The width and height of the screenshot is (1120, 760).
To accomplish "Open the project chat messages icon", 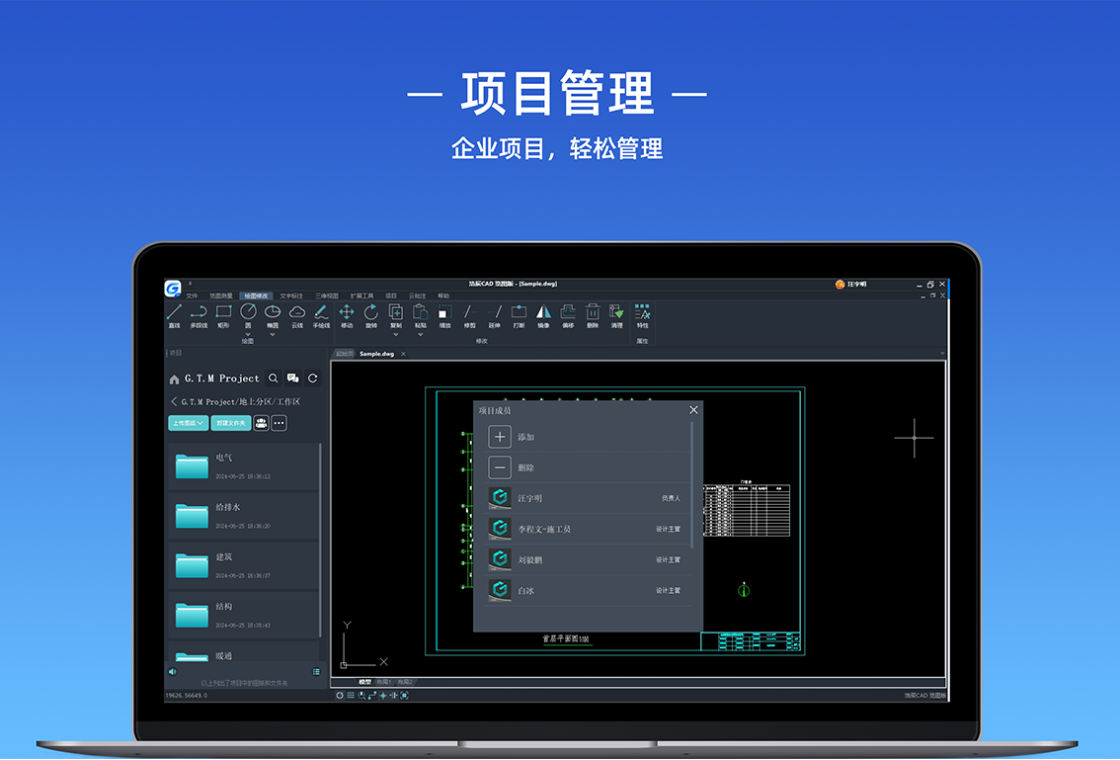I will click(293, 379).
